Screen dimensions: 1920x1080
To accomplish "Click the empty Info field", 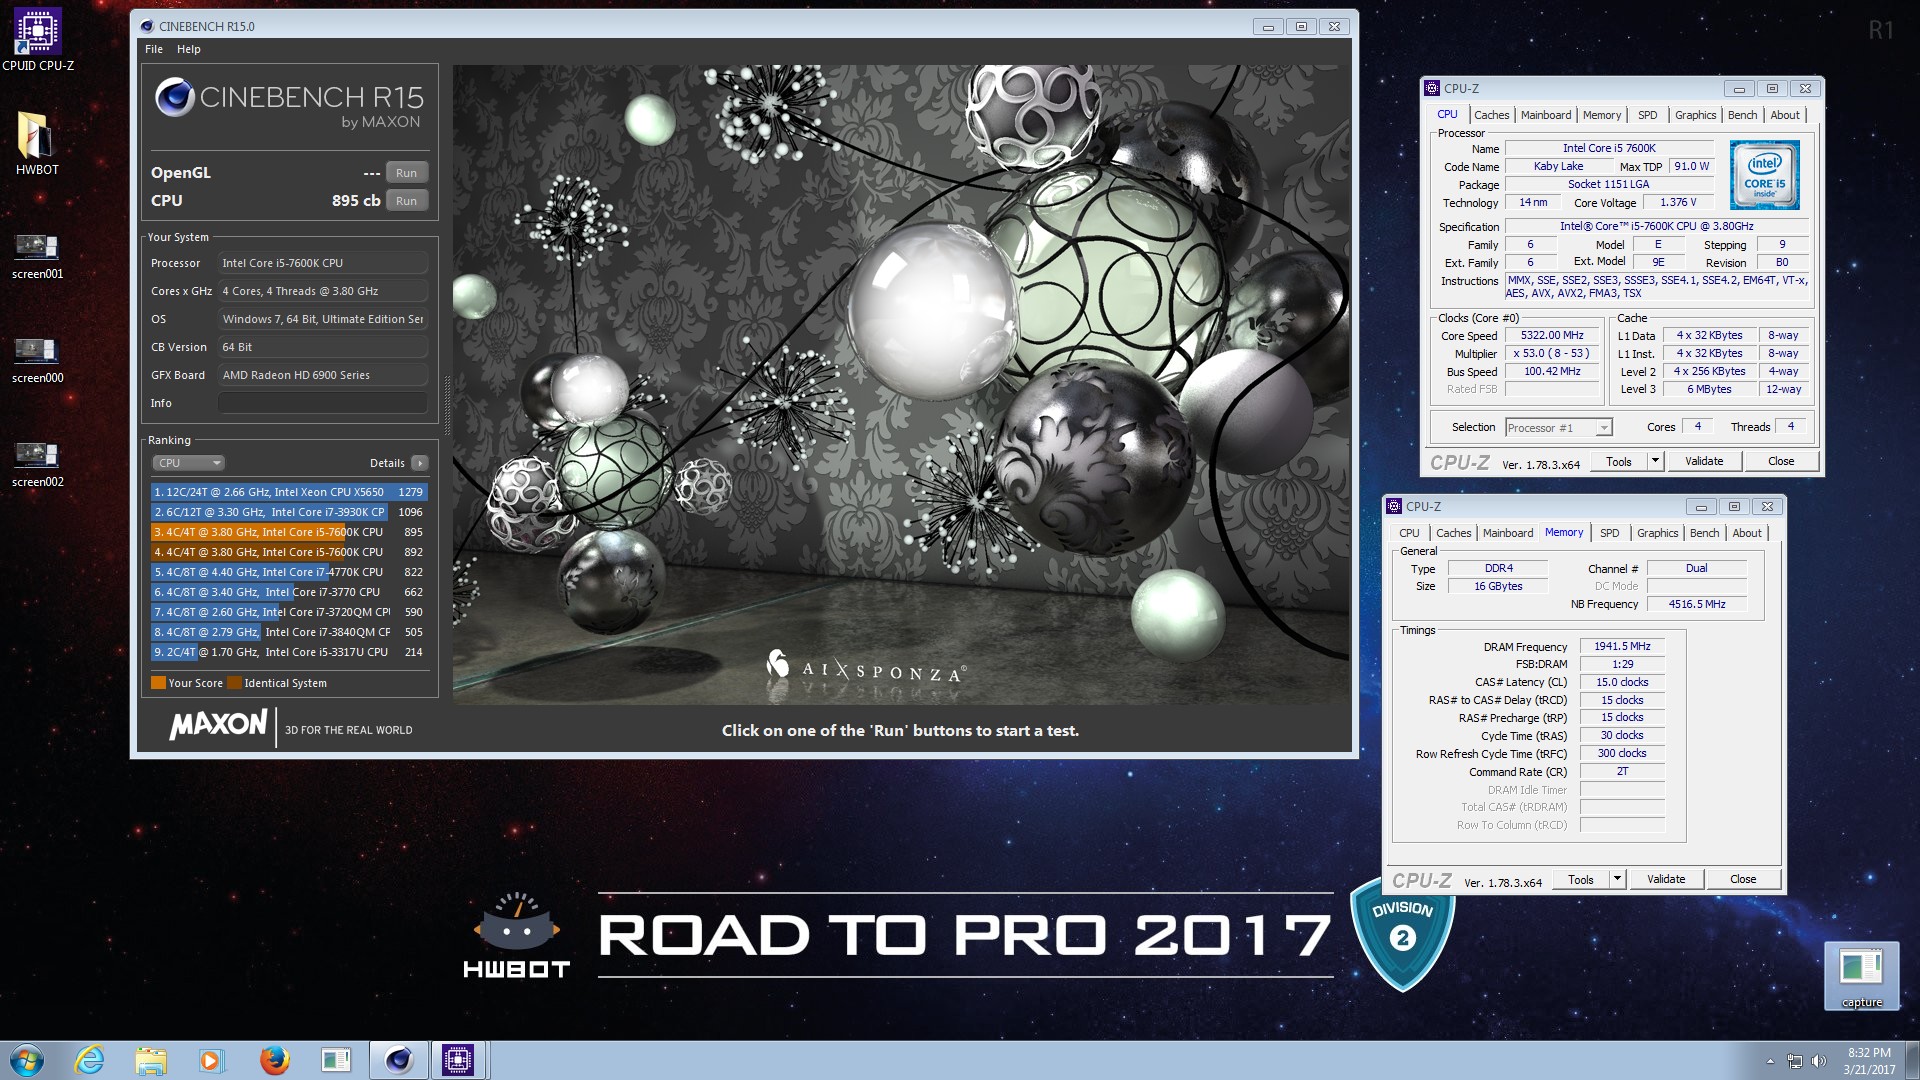I will pos(323,403).
